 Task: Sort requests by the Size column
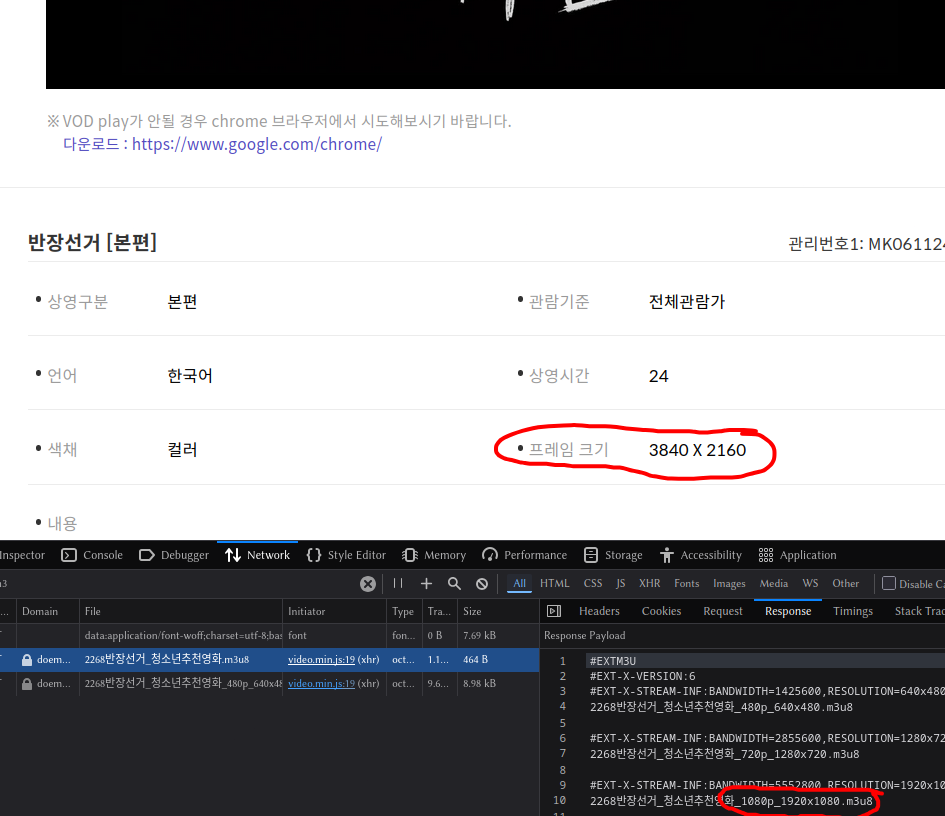tap(498, 611)
